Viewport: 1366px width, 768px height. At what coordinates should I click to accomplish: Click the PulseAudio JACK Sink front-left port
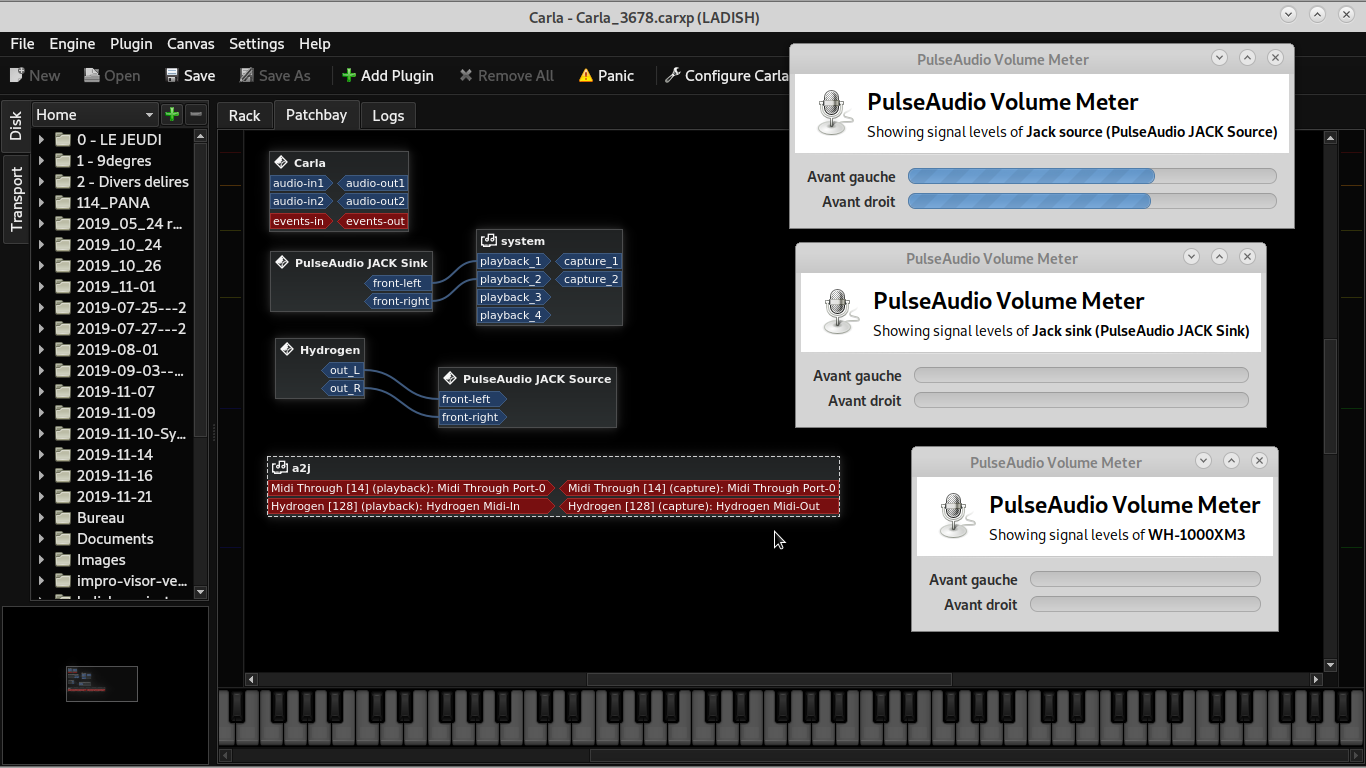pos(398,283)
